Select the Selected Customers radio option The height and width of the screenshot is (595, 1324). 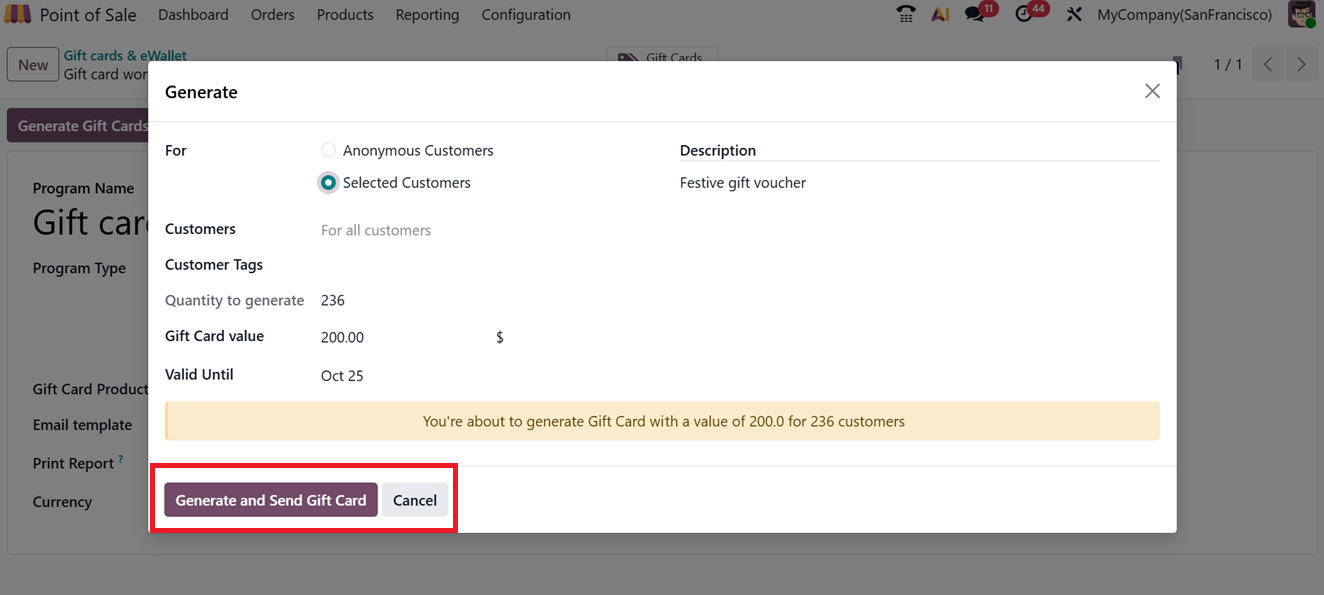[328, 183]
